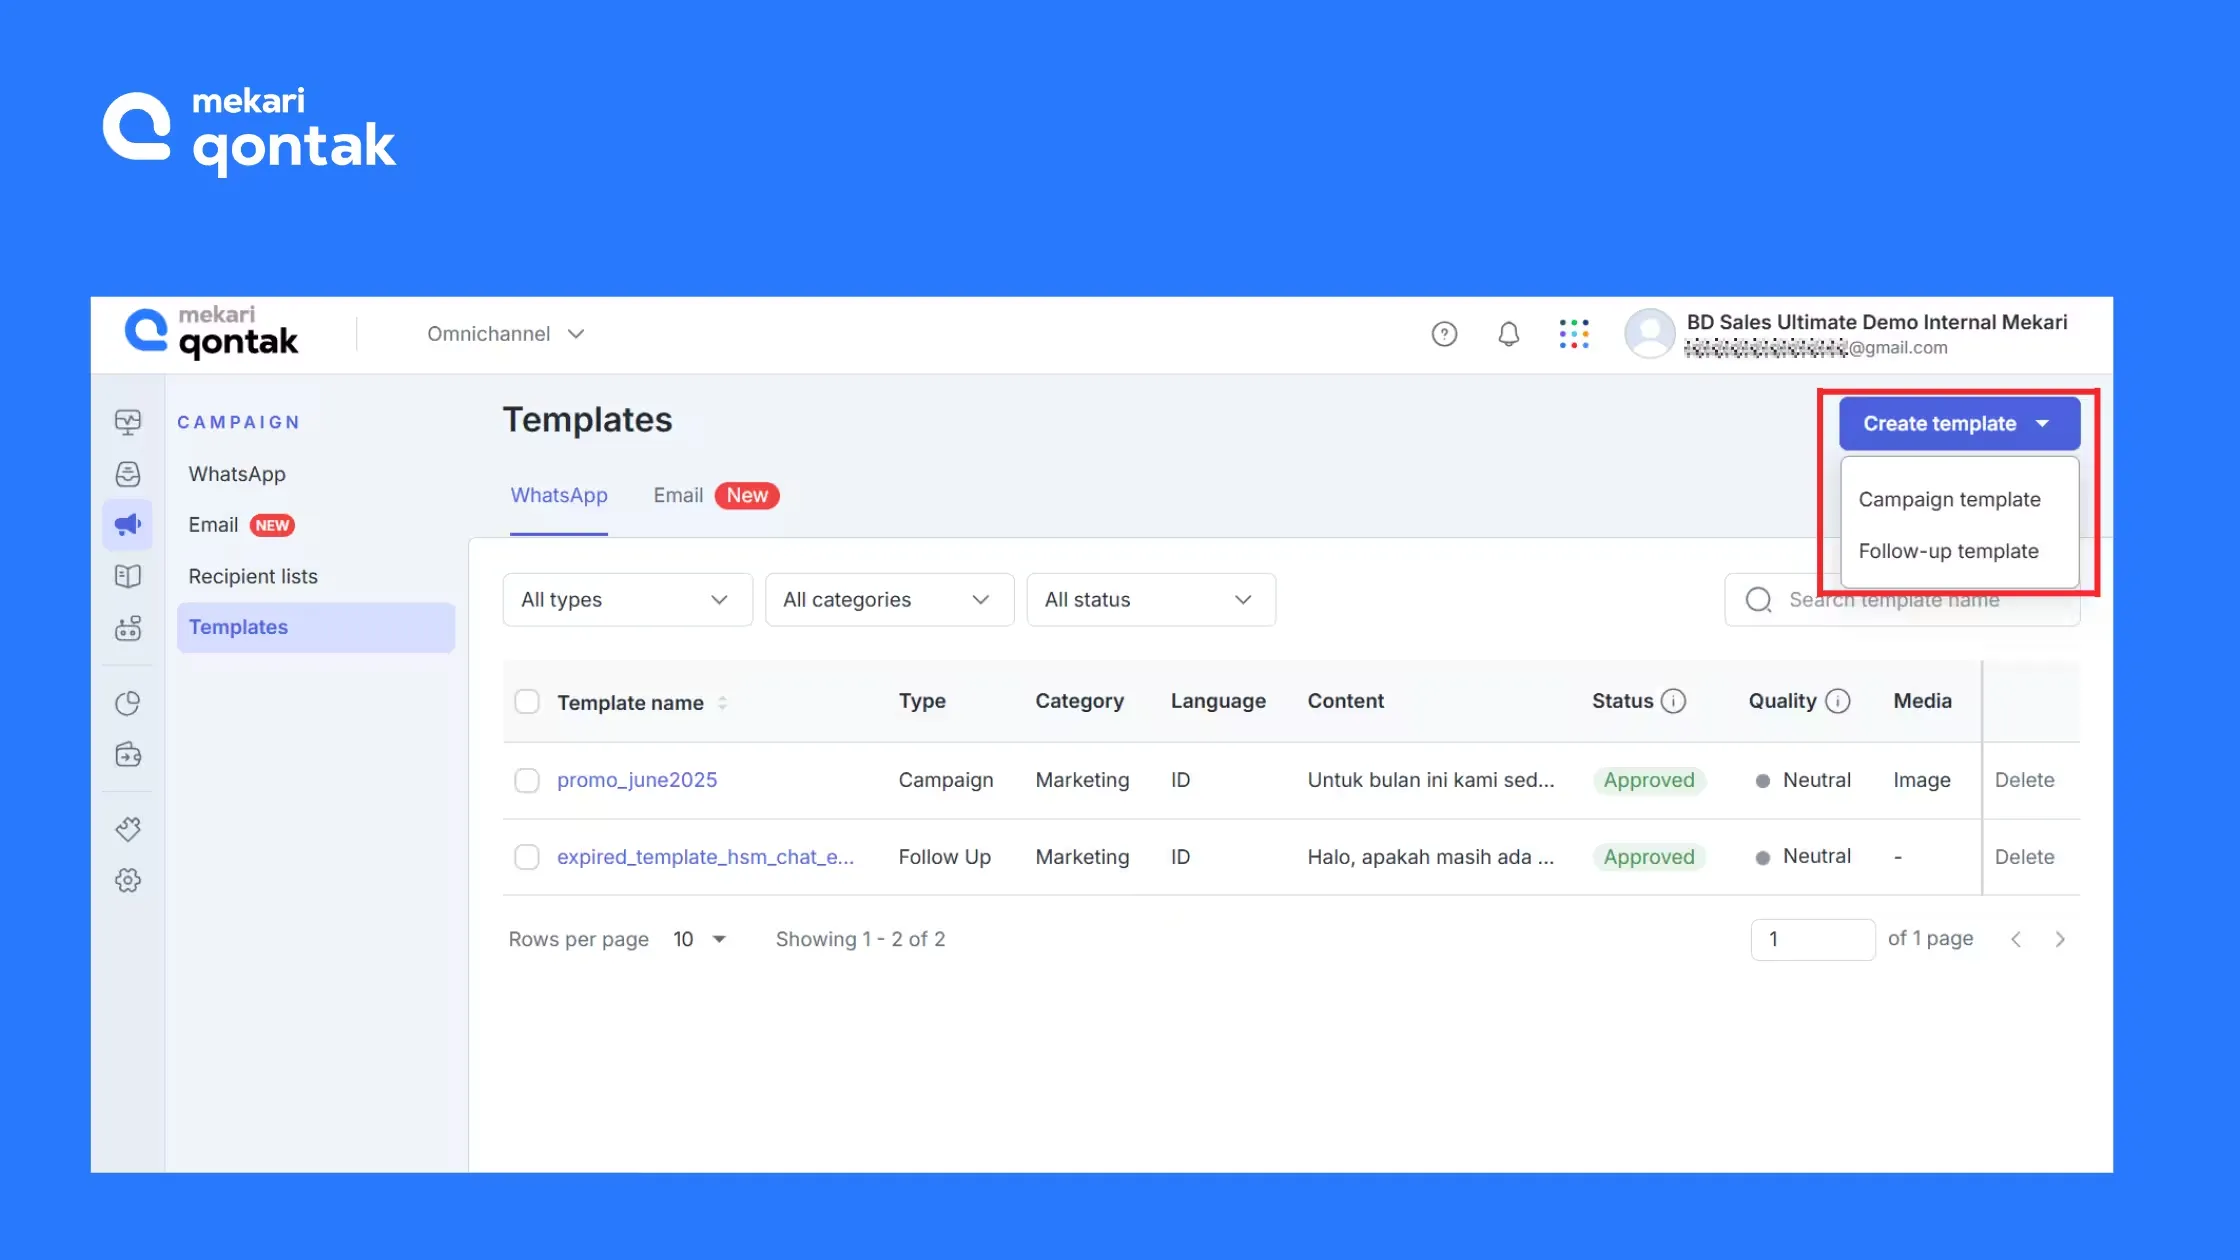Screen dimensions: 2240x1260
Task: Tick the select-all checkbox in table header
Action: pos(527,702)
